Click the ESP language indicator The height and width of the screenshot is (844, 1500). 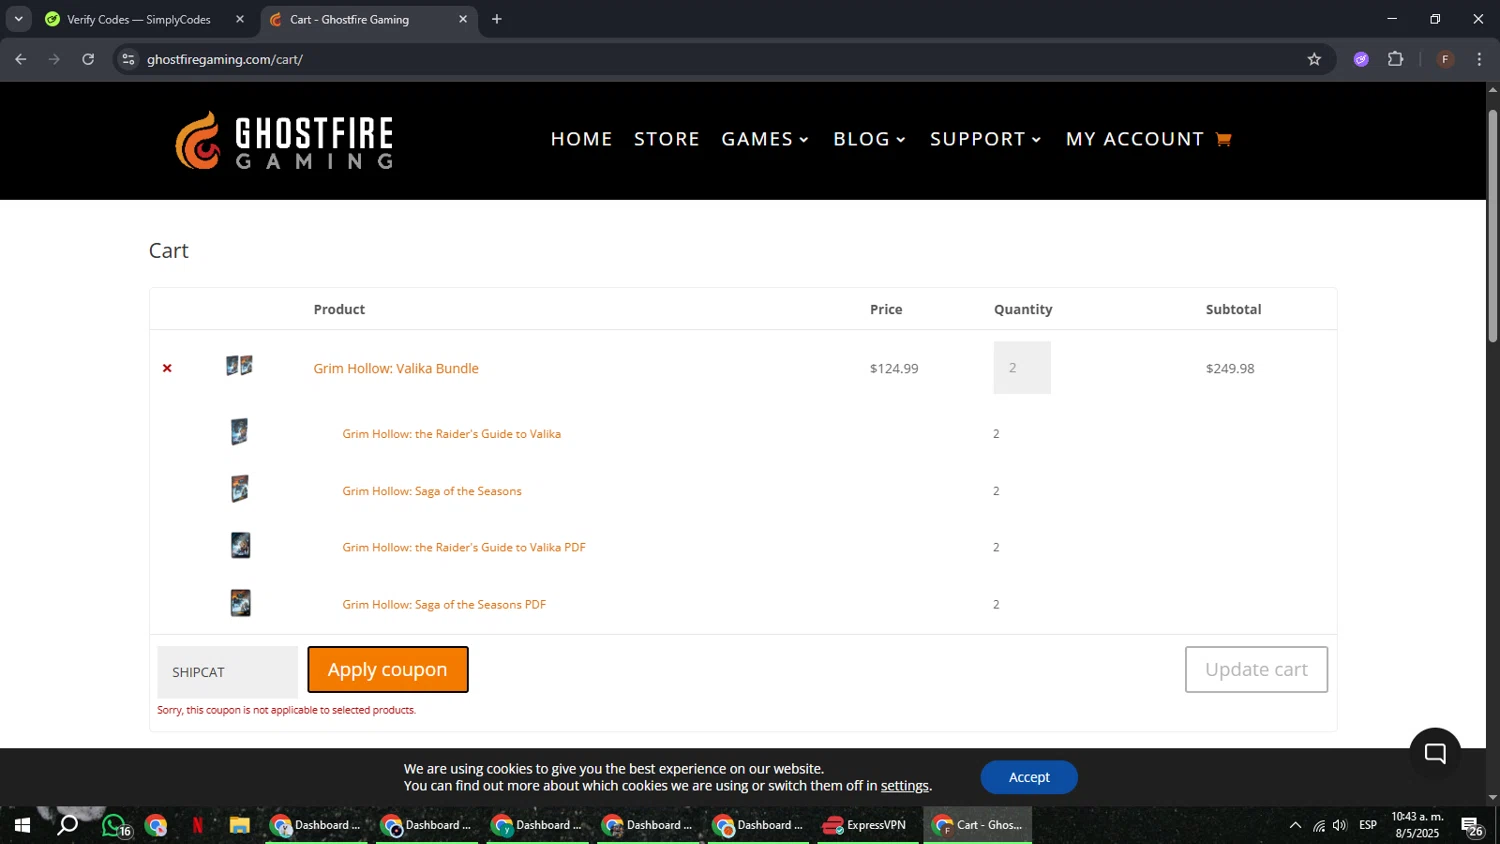tap(1368, 825)
